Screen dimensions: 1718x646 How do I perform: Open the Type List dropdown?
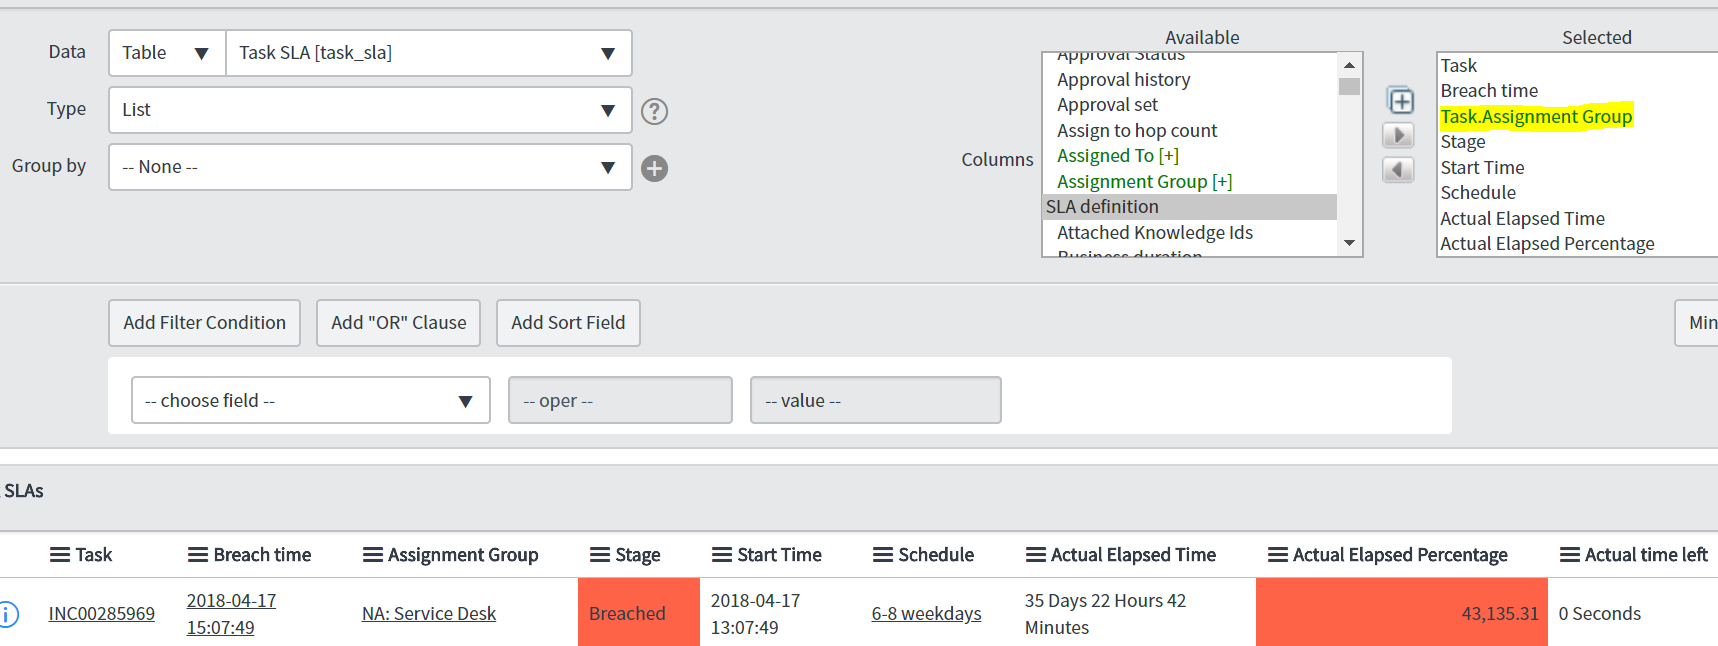click(370, 110)
